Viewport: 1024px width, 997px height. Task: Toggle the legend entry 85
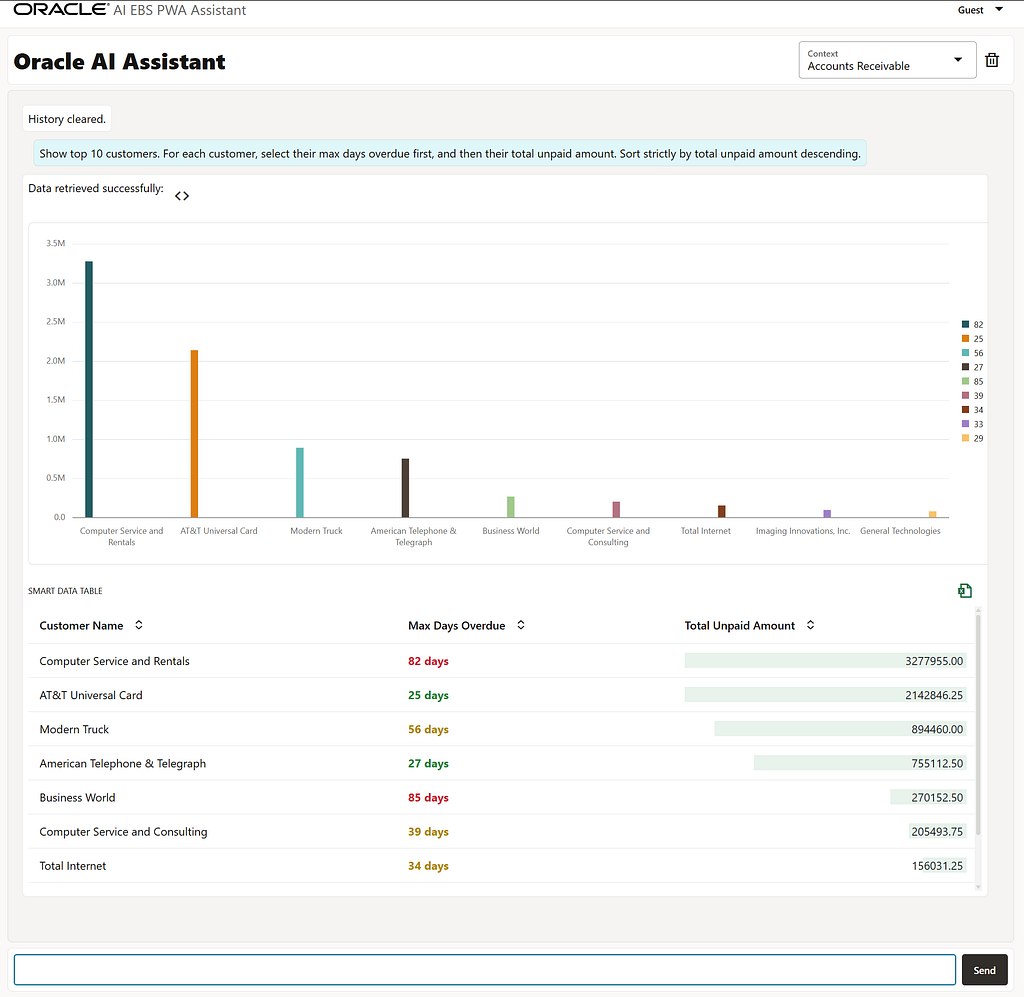coord(972,381)
